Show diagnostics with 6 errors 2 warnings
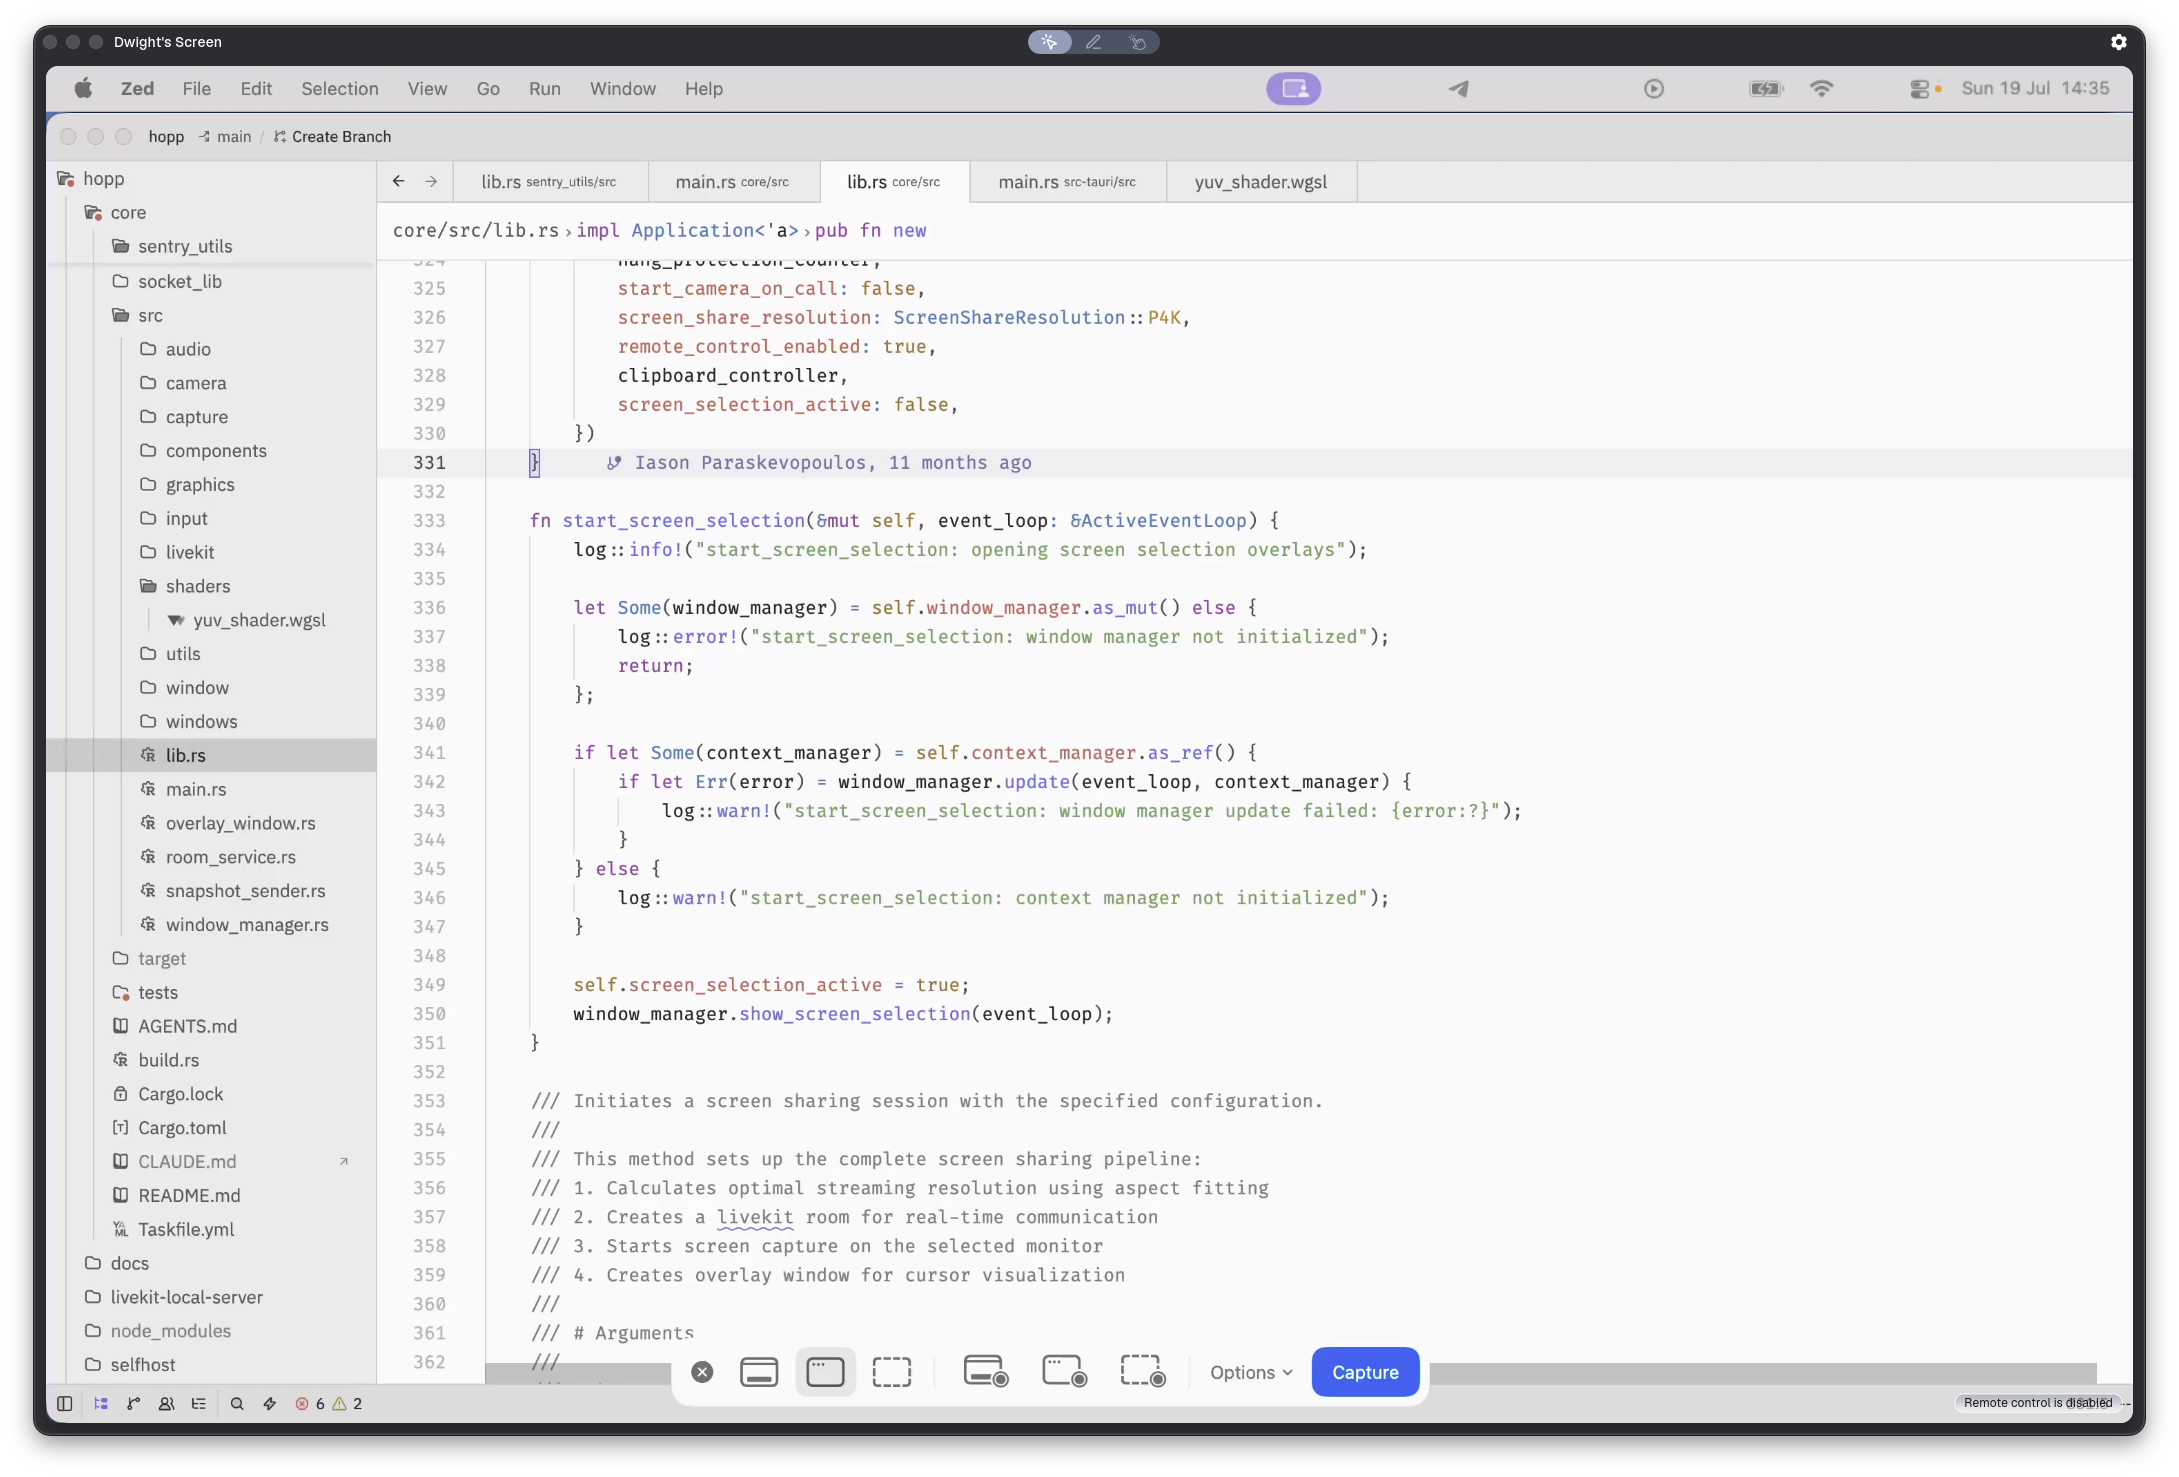The width and height of the screenshot is (2179, 1477). (x=329, y=1403)
